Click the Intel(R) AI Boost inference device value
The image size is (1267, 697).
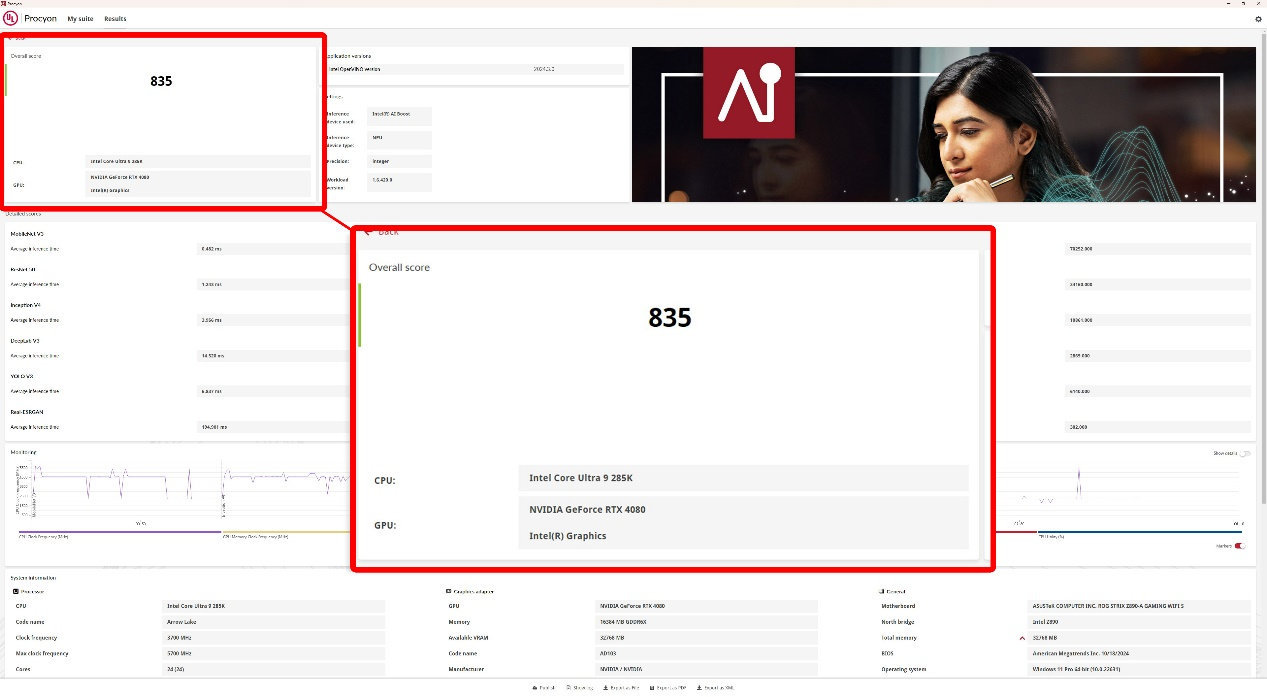pos(400,117)
